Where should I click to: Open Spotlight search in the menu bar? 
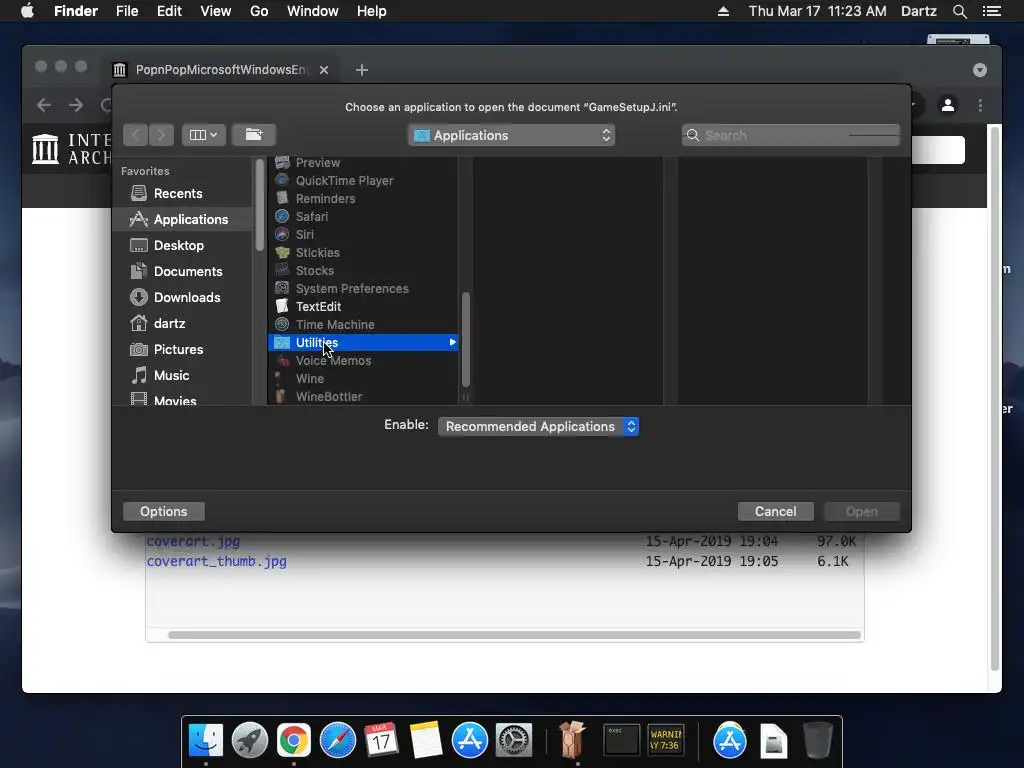point(959,11)
